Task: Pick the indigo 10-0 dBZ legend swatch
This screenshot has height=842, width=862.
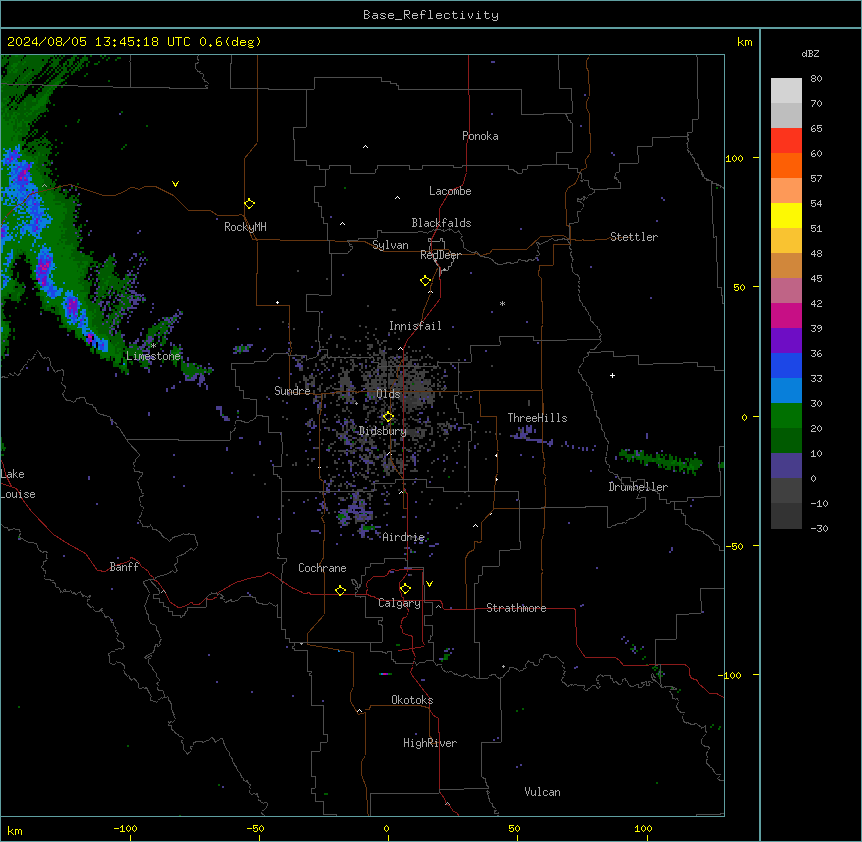Action: (x=786, y=466)
